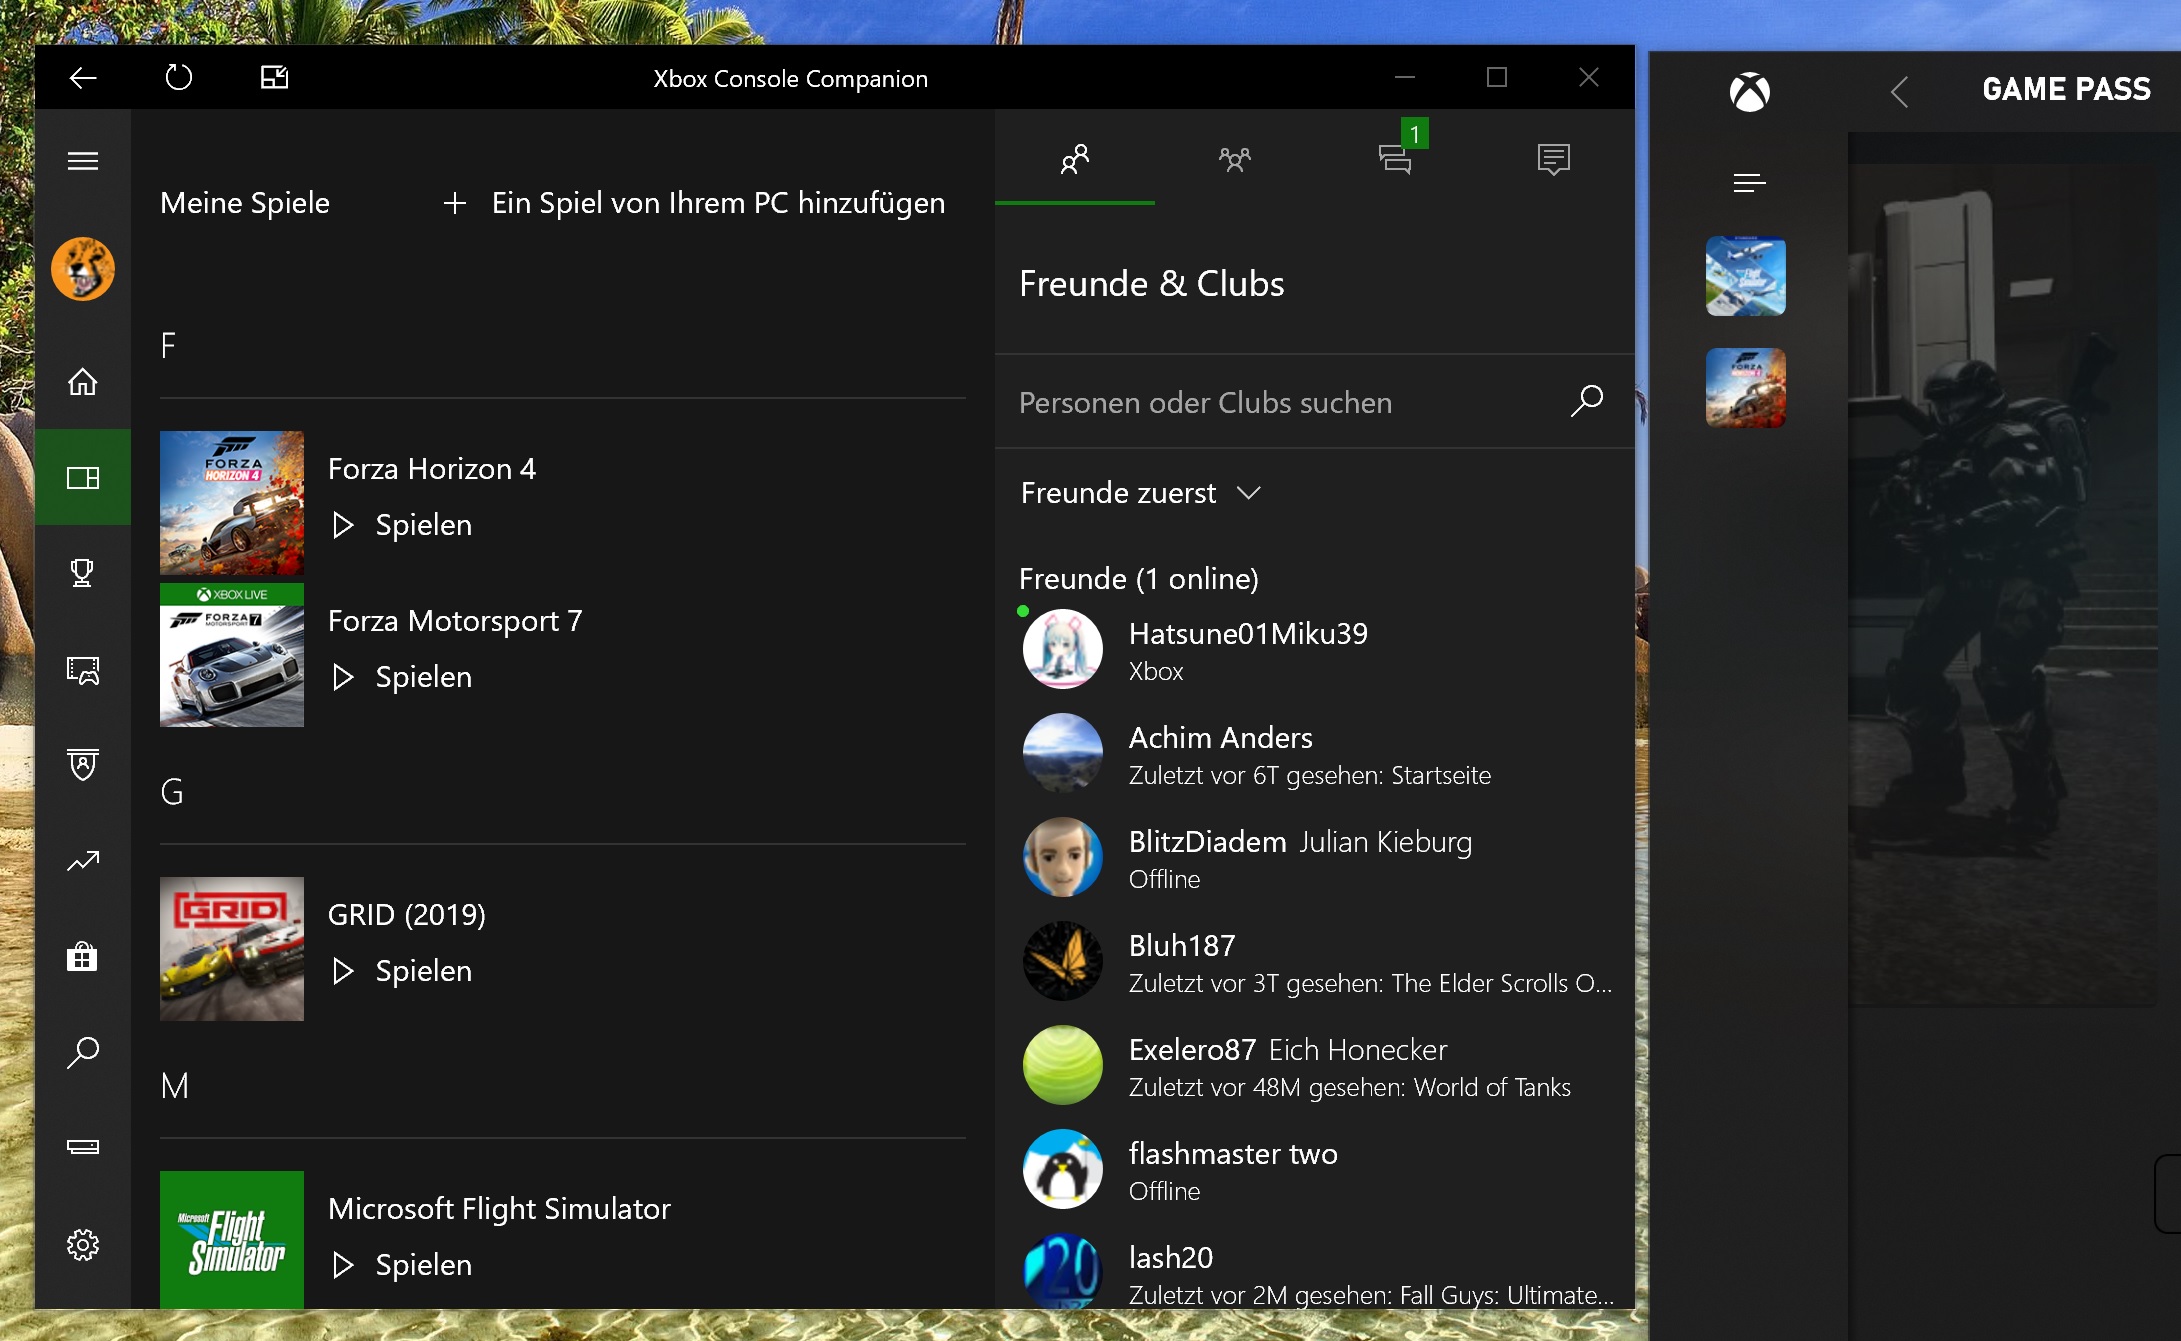Click the refresh icon in title bar
Viewport: 2181px width, 1341px height.
(178, 78)
